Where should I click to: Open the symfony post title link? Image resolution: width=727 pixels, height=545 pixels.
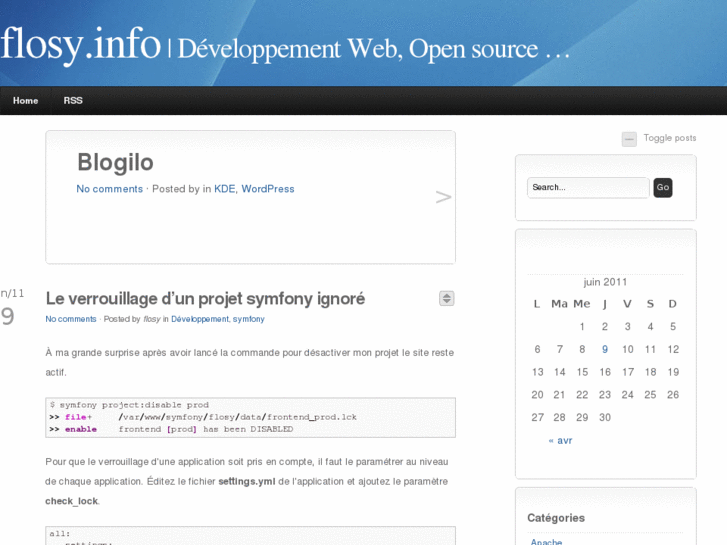(205, 298)
